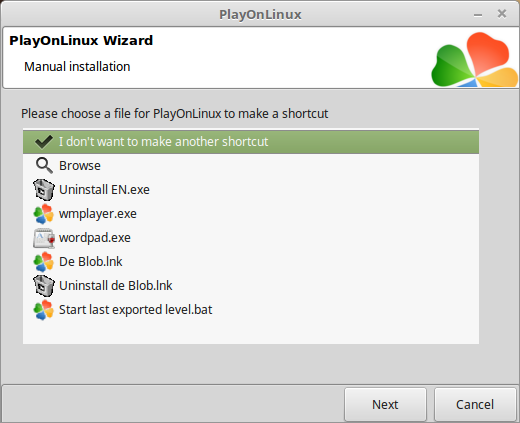Click clover icon beside De Blob.lnk
The width and height of the screenshot is (520, 423).
(44, 262)
